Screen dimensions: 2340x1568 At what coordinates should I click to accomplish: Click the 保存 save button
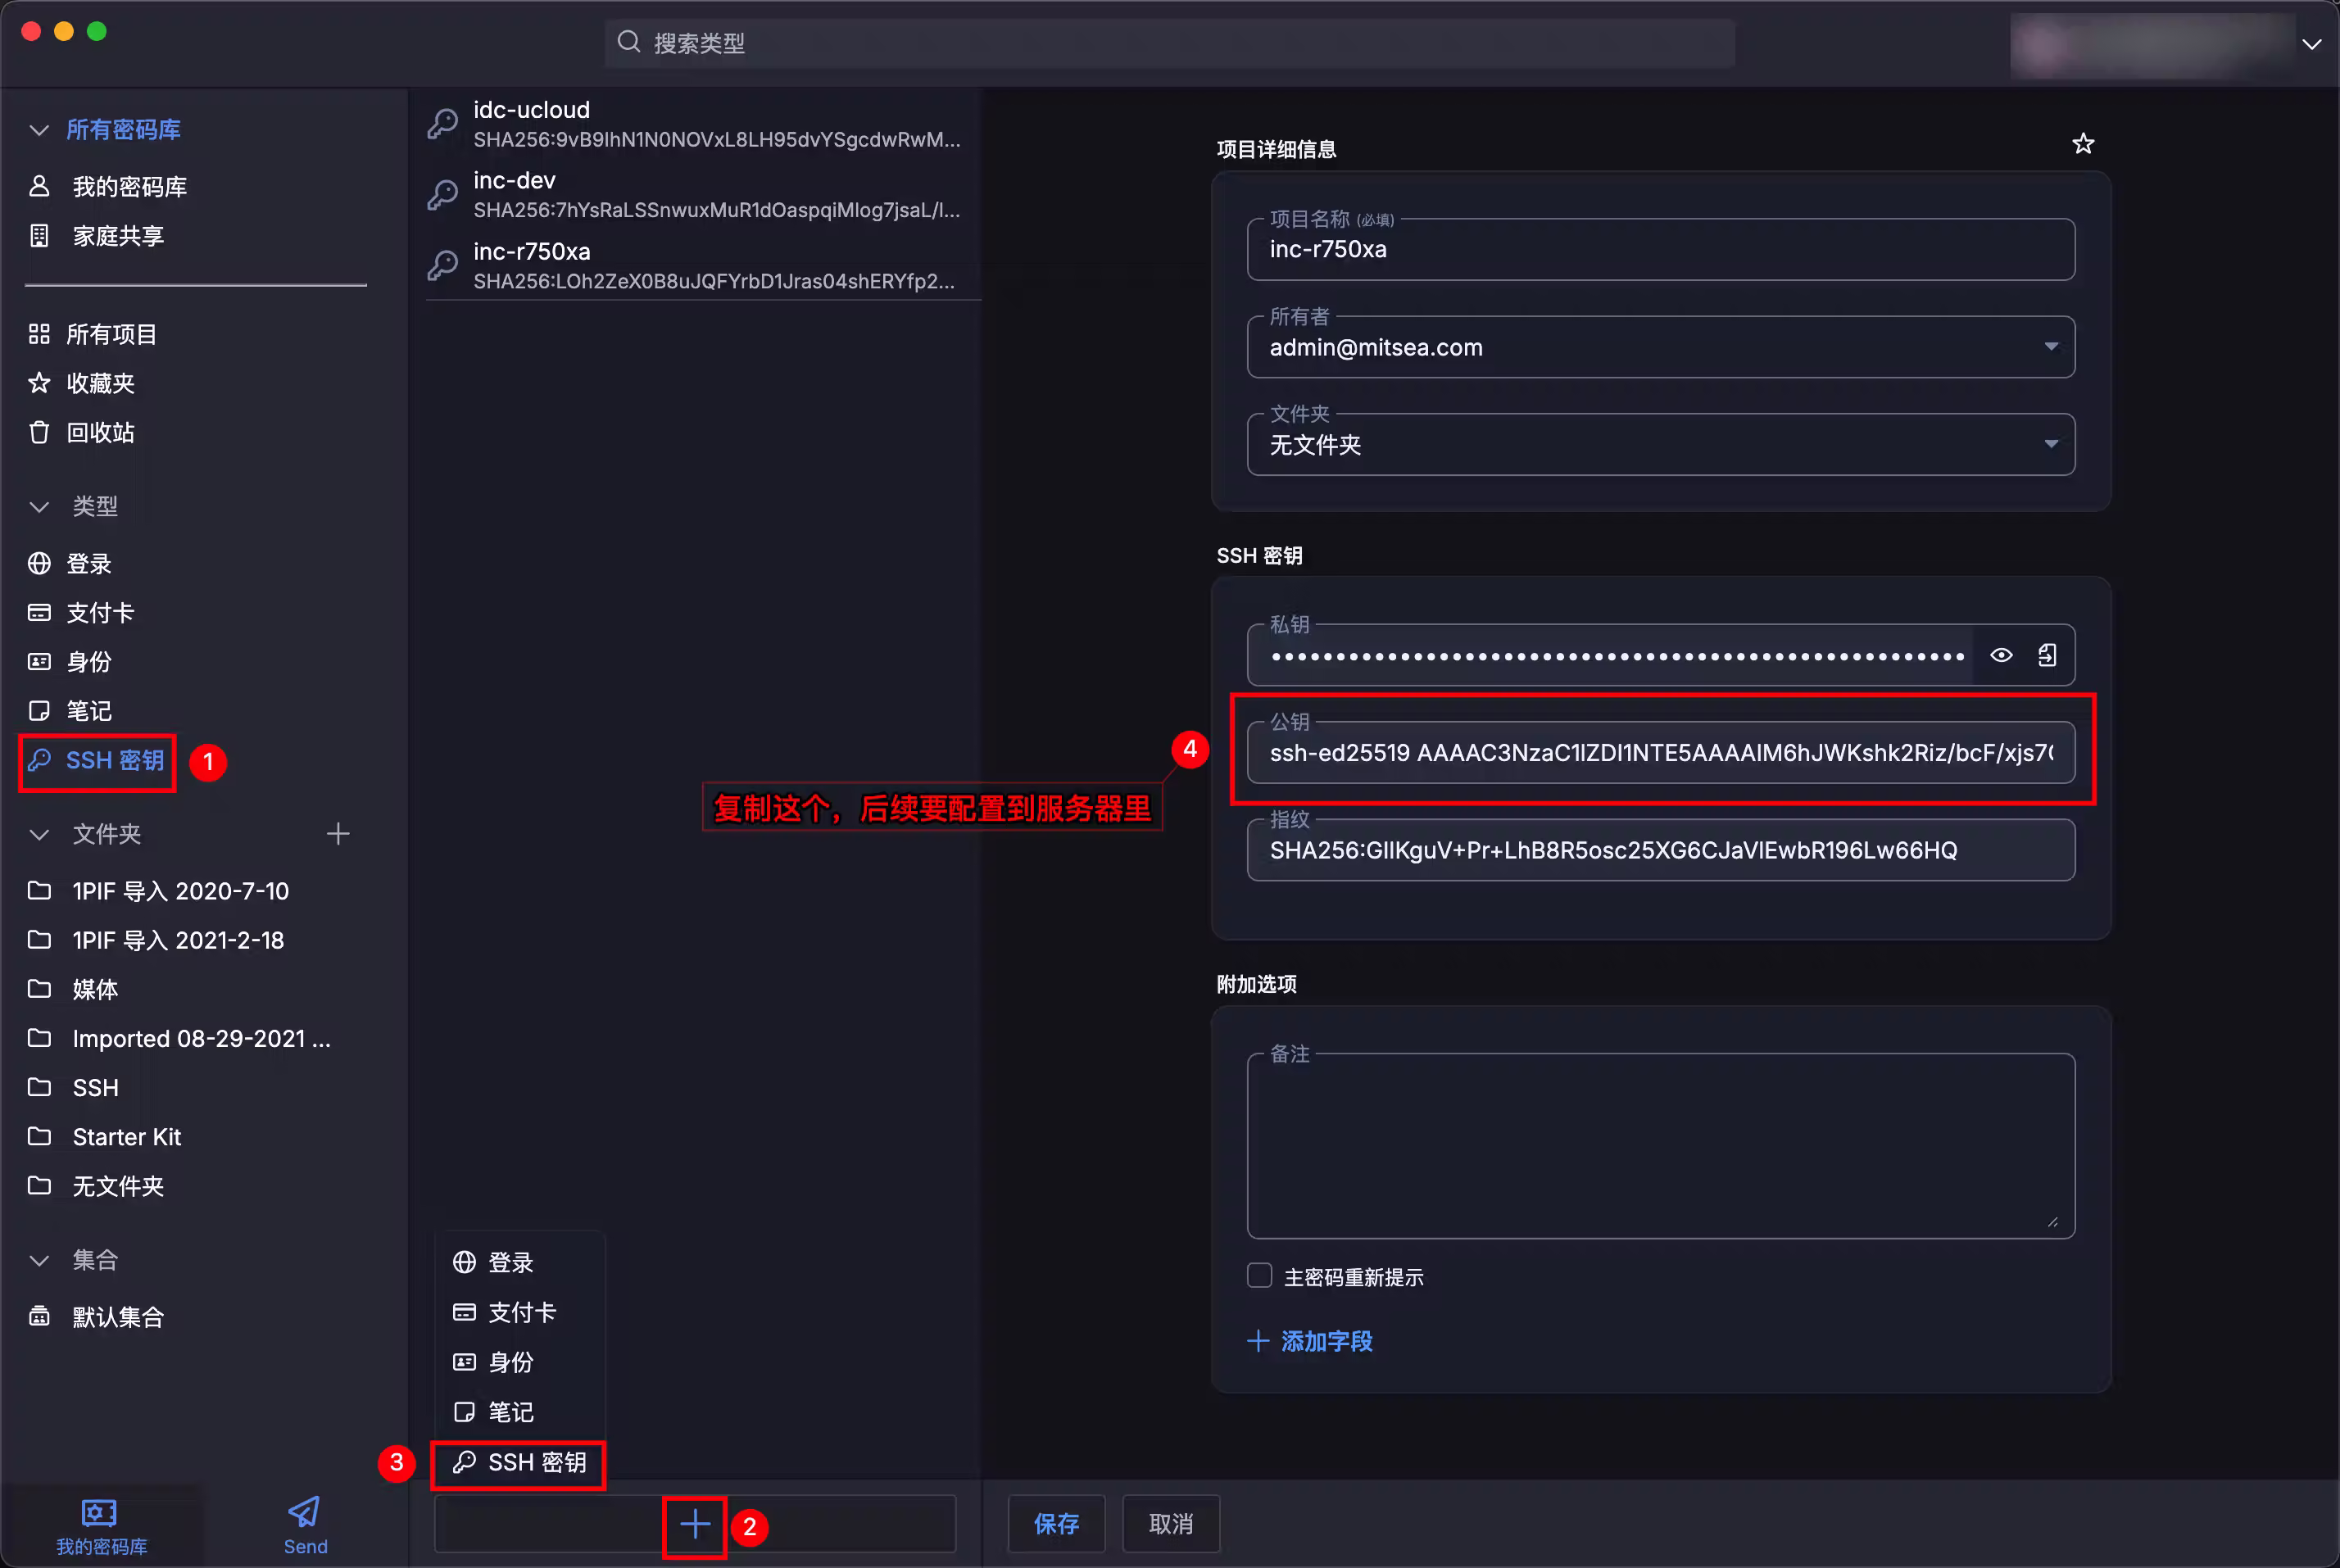1056,1524
